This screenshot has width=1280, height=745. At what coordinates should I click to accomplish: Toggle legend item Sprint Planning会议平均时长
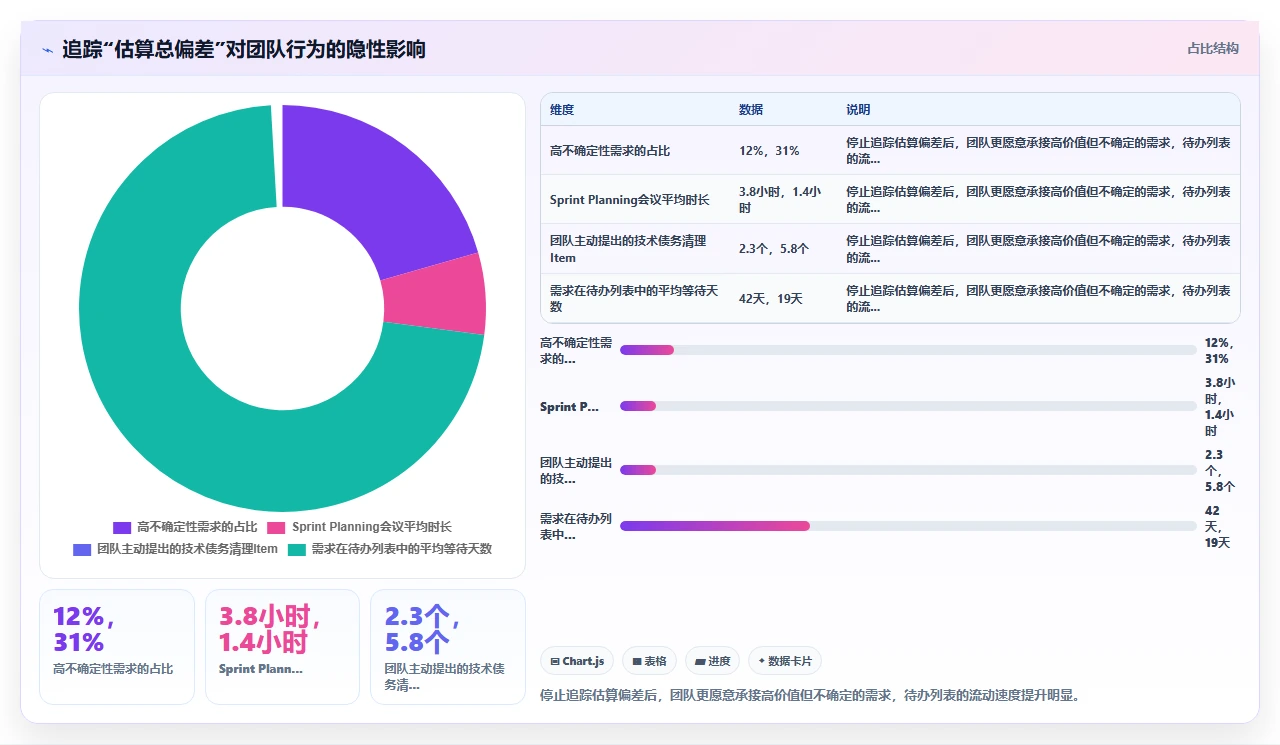(x=358, y=527)
